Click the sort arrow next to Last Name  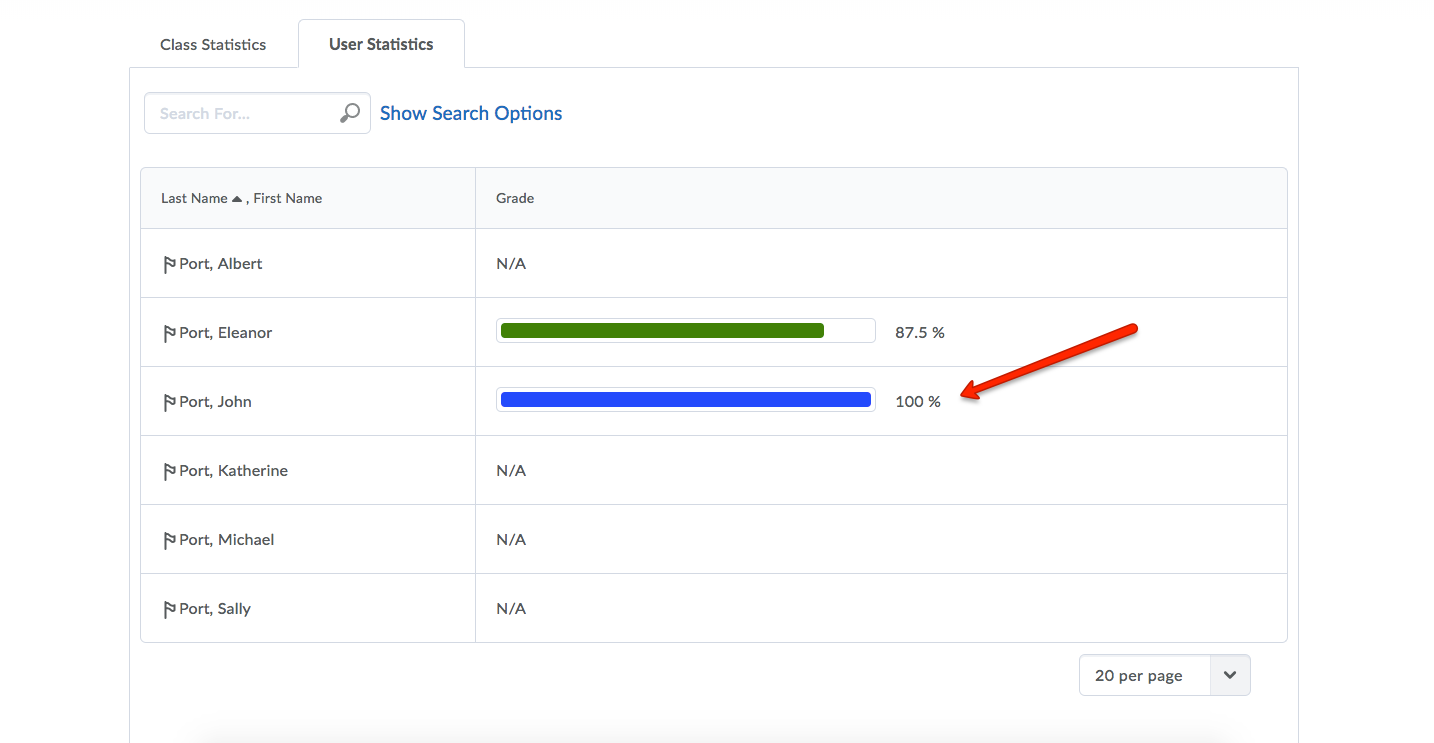[x=237, y=199]
